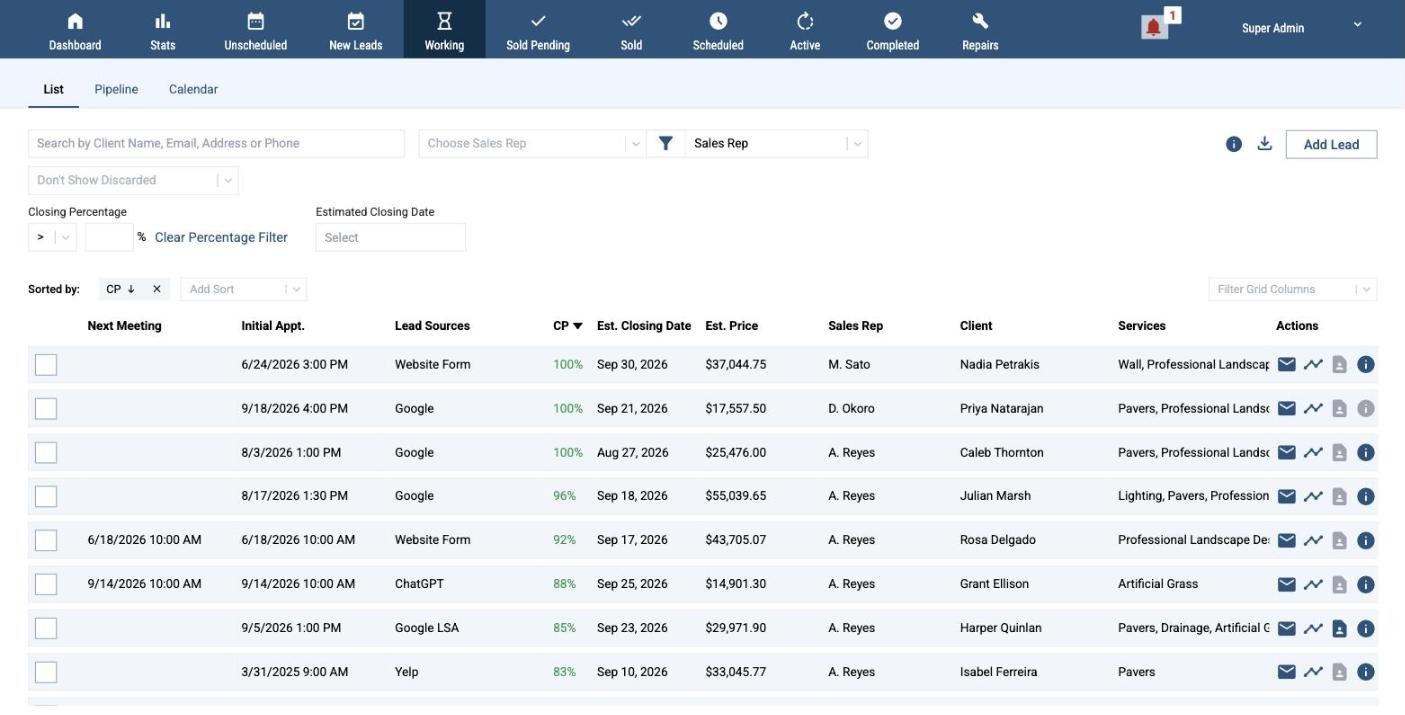This screenshot has width=1405, height=715.
Task: Go to Unscheduled calendar icon
Action: (x=255, y=21)
